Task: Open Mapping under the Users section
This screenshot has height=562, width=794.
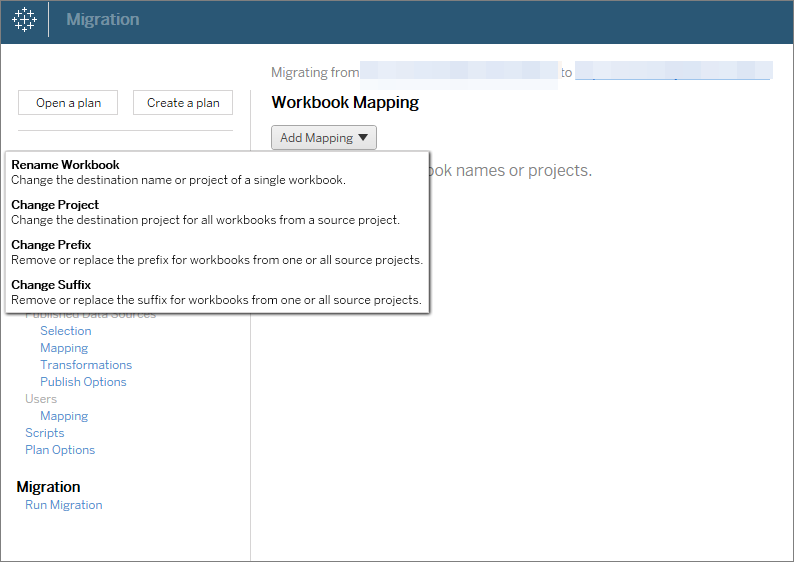Action: (64, 416)
